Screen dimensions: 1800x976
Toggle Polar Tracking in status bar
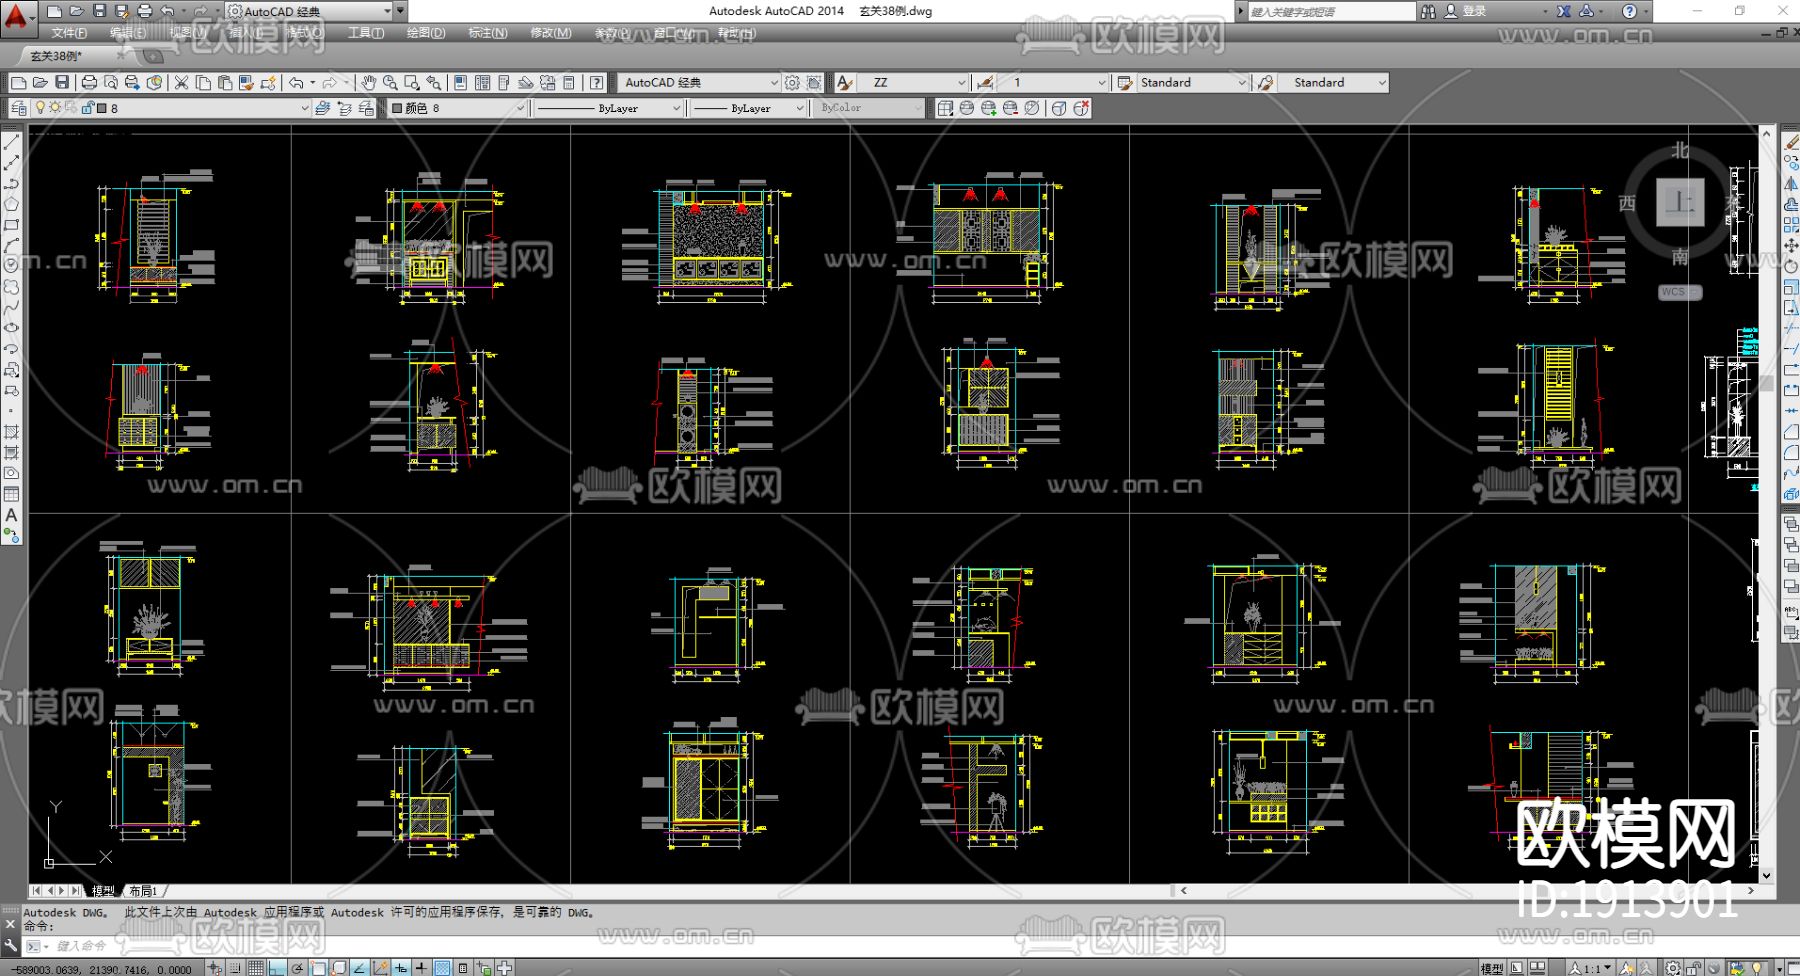[297, 968]
